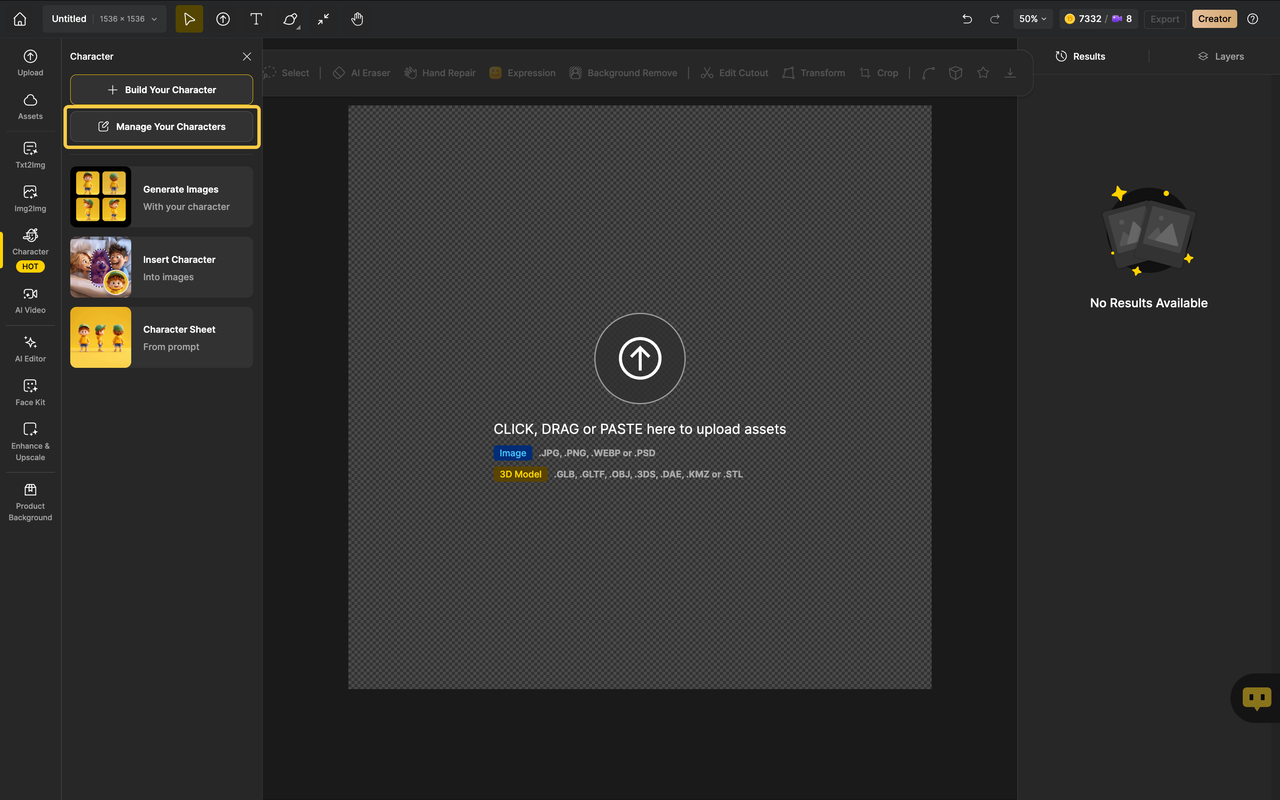The width and height of the screenshot is (1280, 800).
Task: Open the Enhance & Upscale panel
Action: coord(30,442)
